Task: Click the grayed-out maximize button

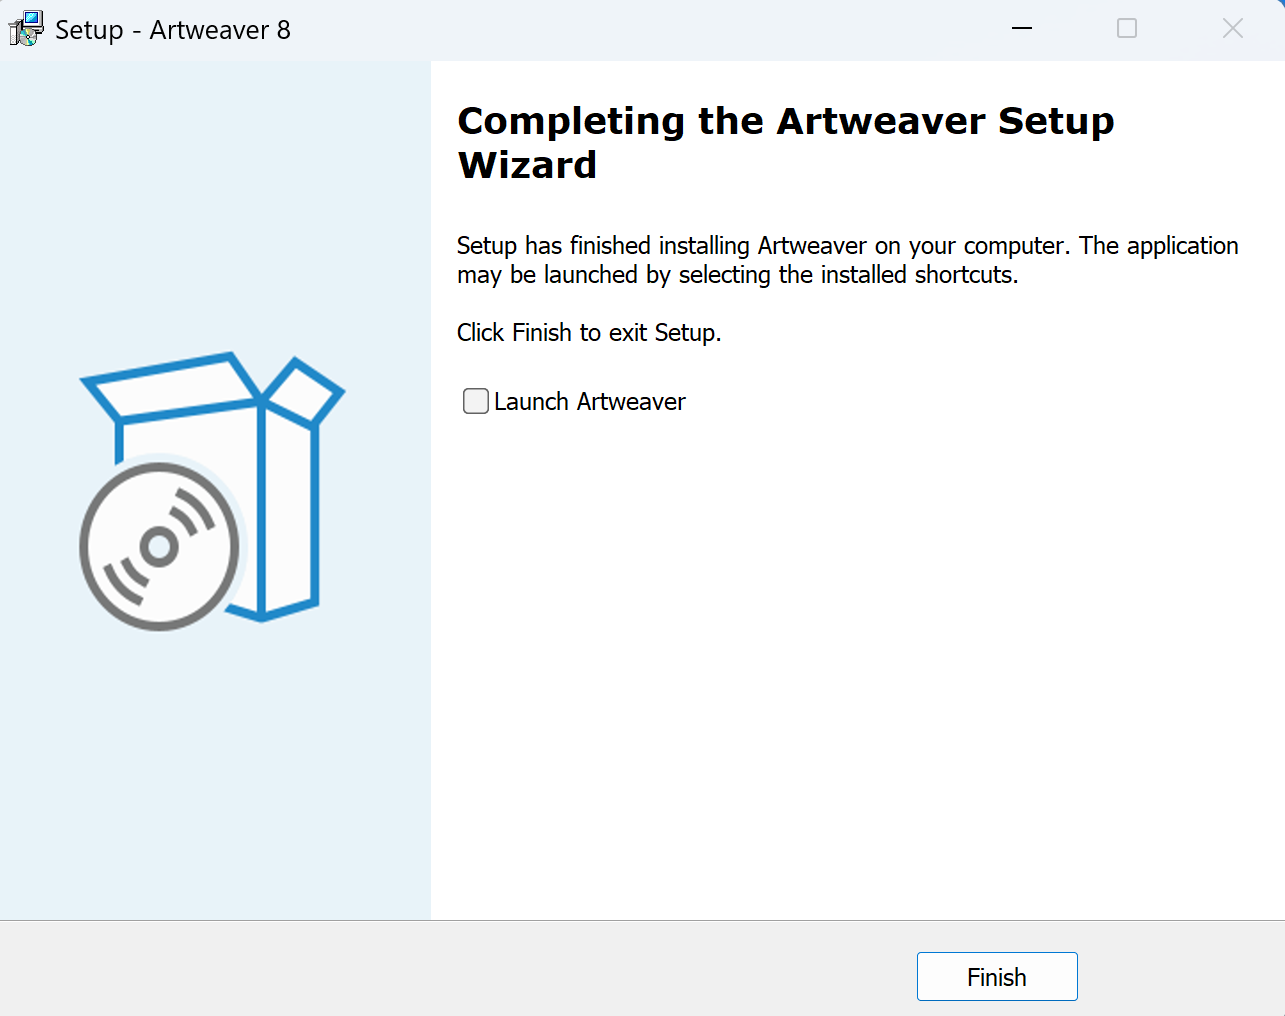Action: coord(1127,29)
